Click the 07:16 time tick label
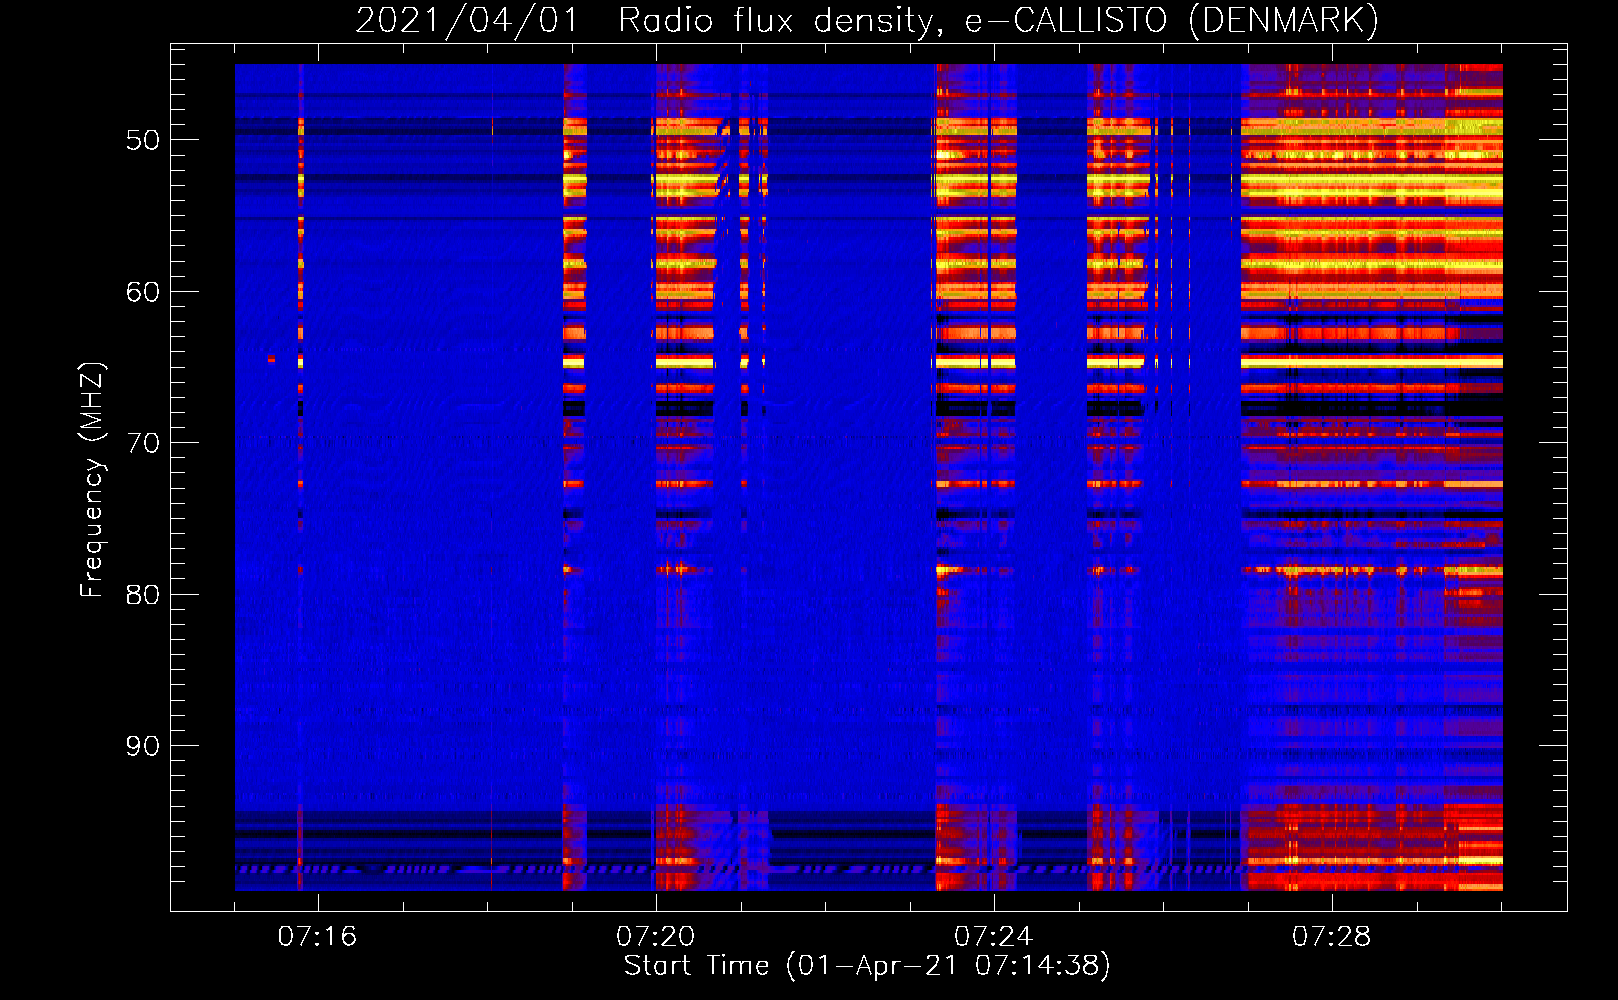Image resolution: width=1618 pixels, height=1000 pixels. (x=317, y=937)
